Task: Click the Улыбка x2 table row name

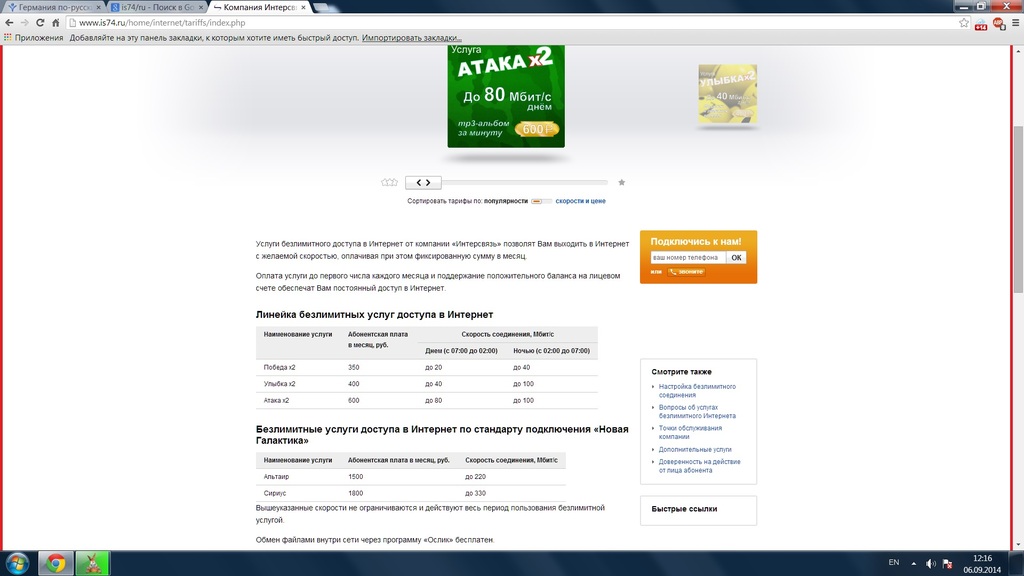Action: (x=280, y=383)
